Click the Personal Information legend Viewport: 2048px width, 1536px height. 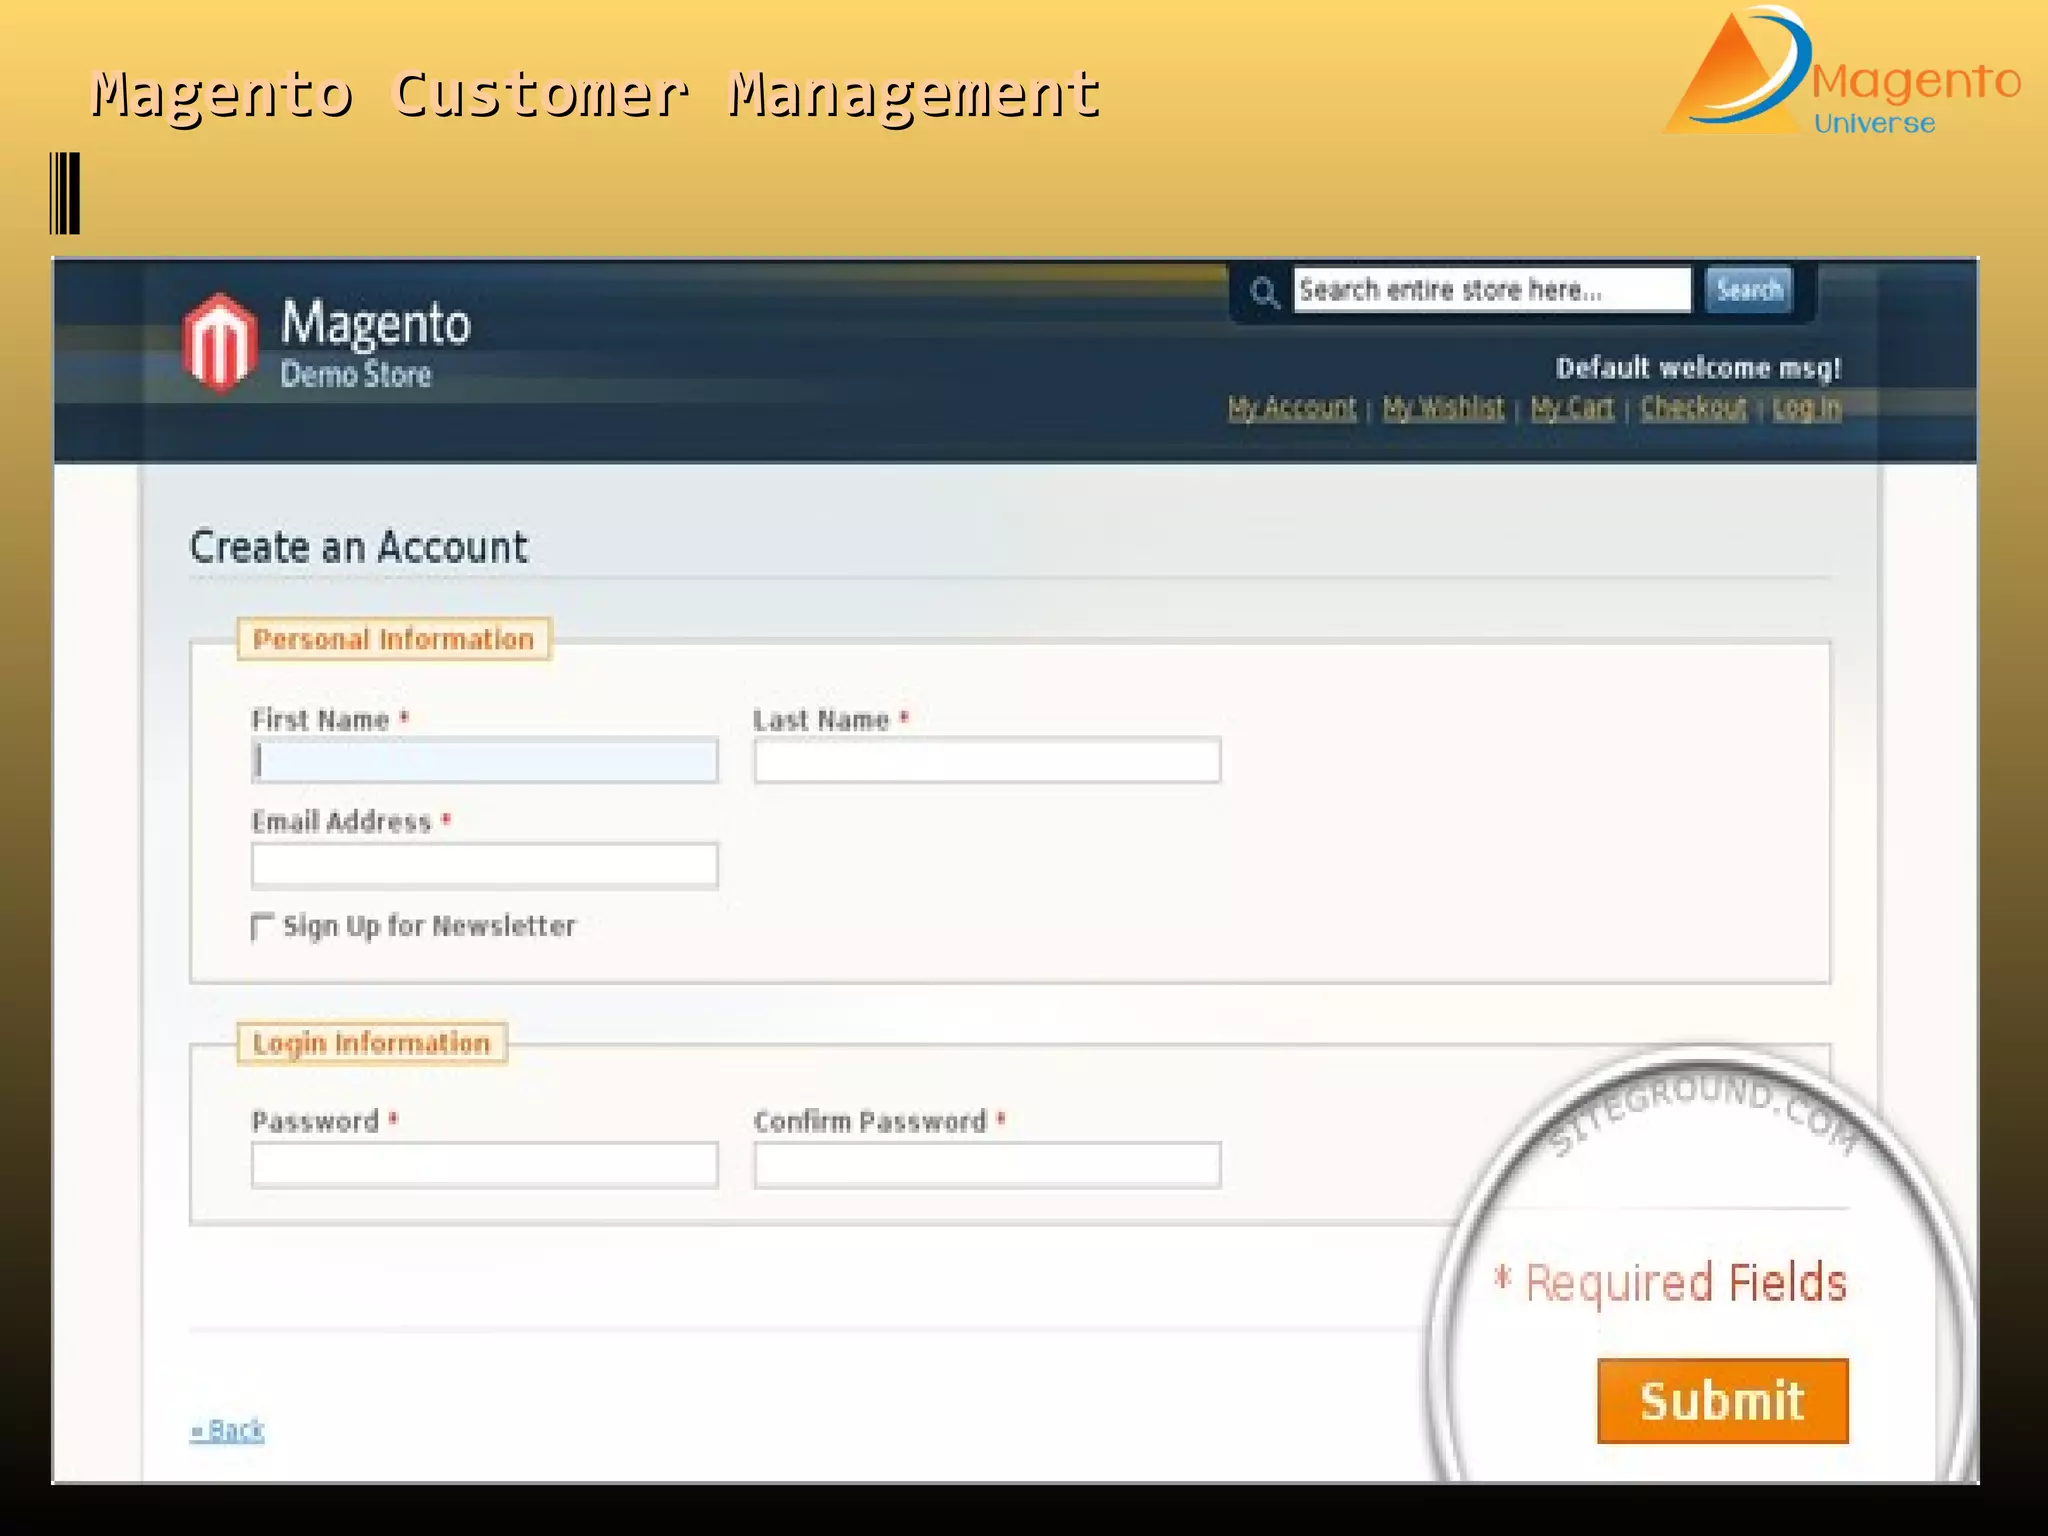[393, 639]
